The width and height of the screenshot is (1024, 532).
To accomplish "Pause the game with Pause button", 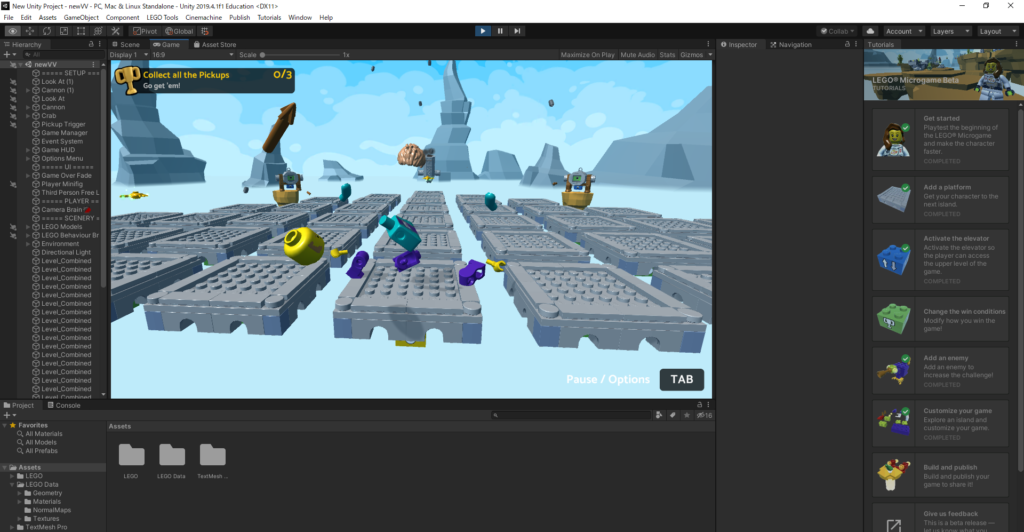I will pos(500,31).
